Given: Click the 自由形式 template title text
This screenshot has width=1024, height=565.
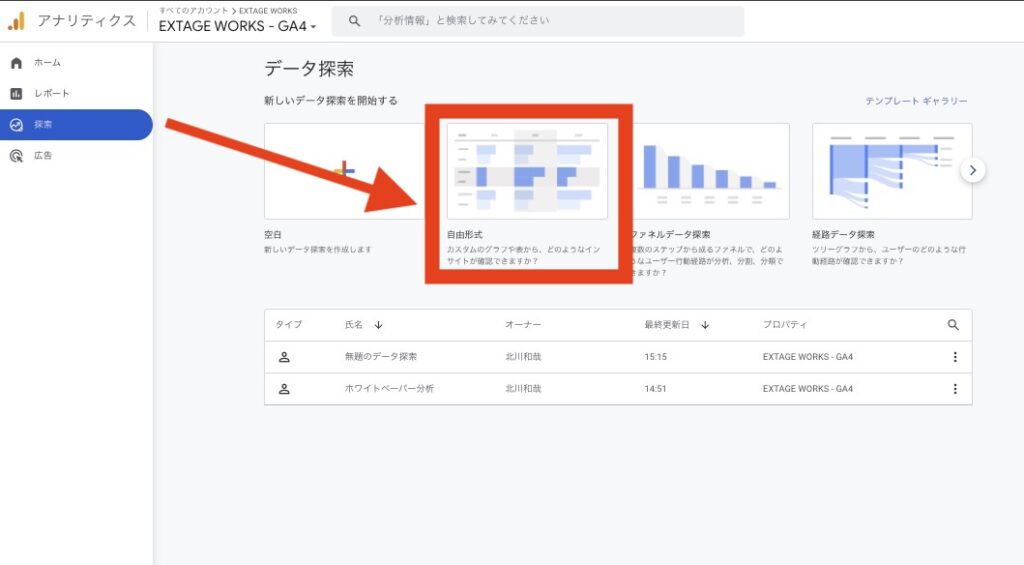Looking at the screenshot, I should (465, 234).
